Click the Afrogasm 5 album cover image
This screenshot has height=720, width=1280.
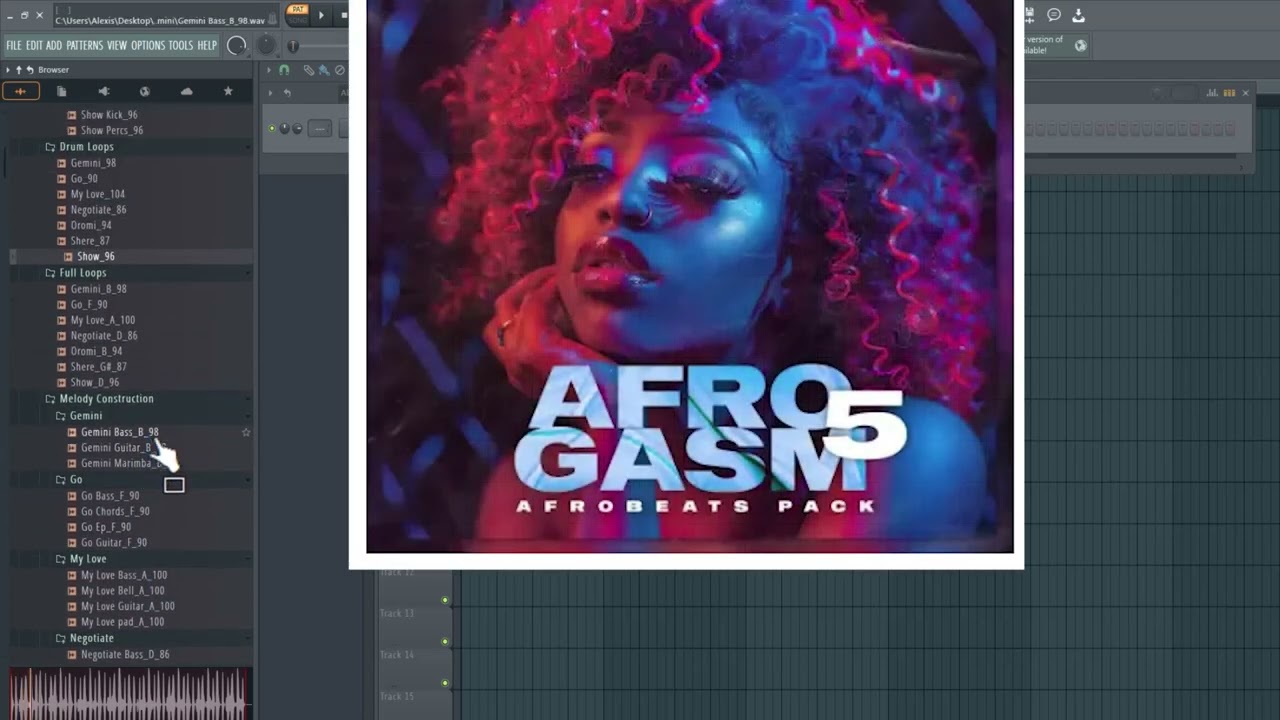point(689,276)
